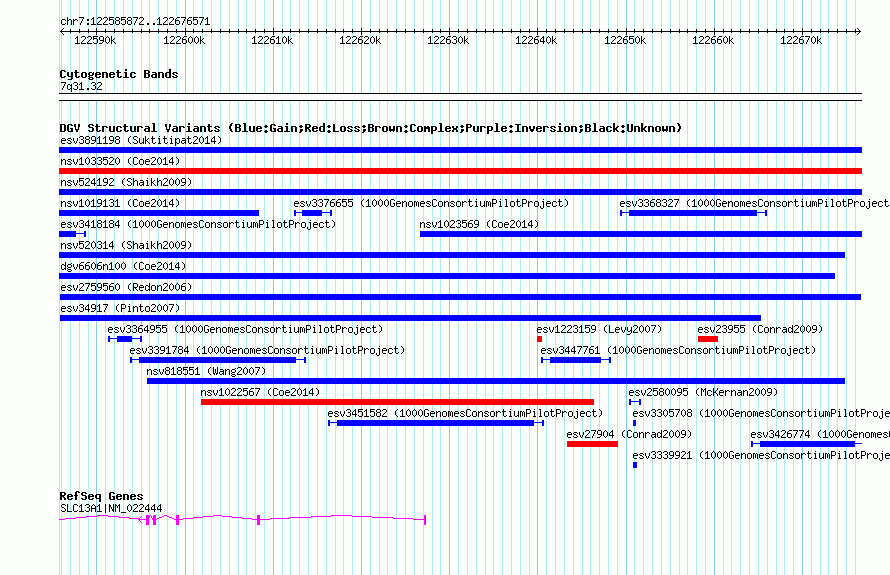Click the blue nsv524192 gain bar
The image size is (890, 575).
(460, 192)
